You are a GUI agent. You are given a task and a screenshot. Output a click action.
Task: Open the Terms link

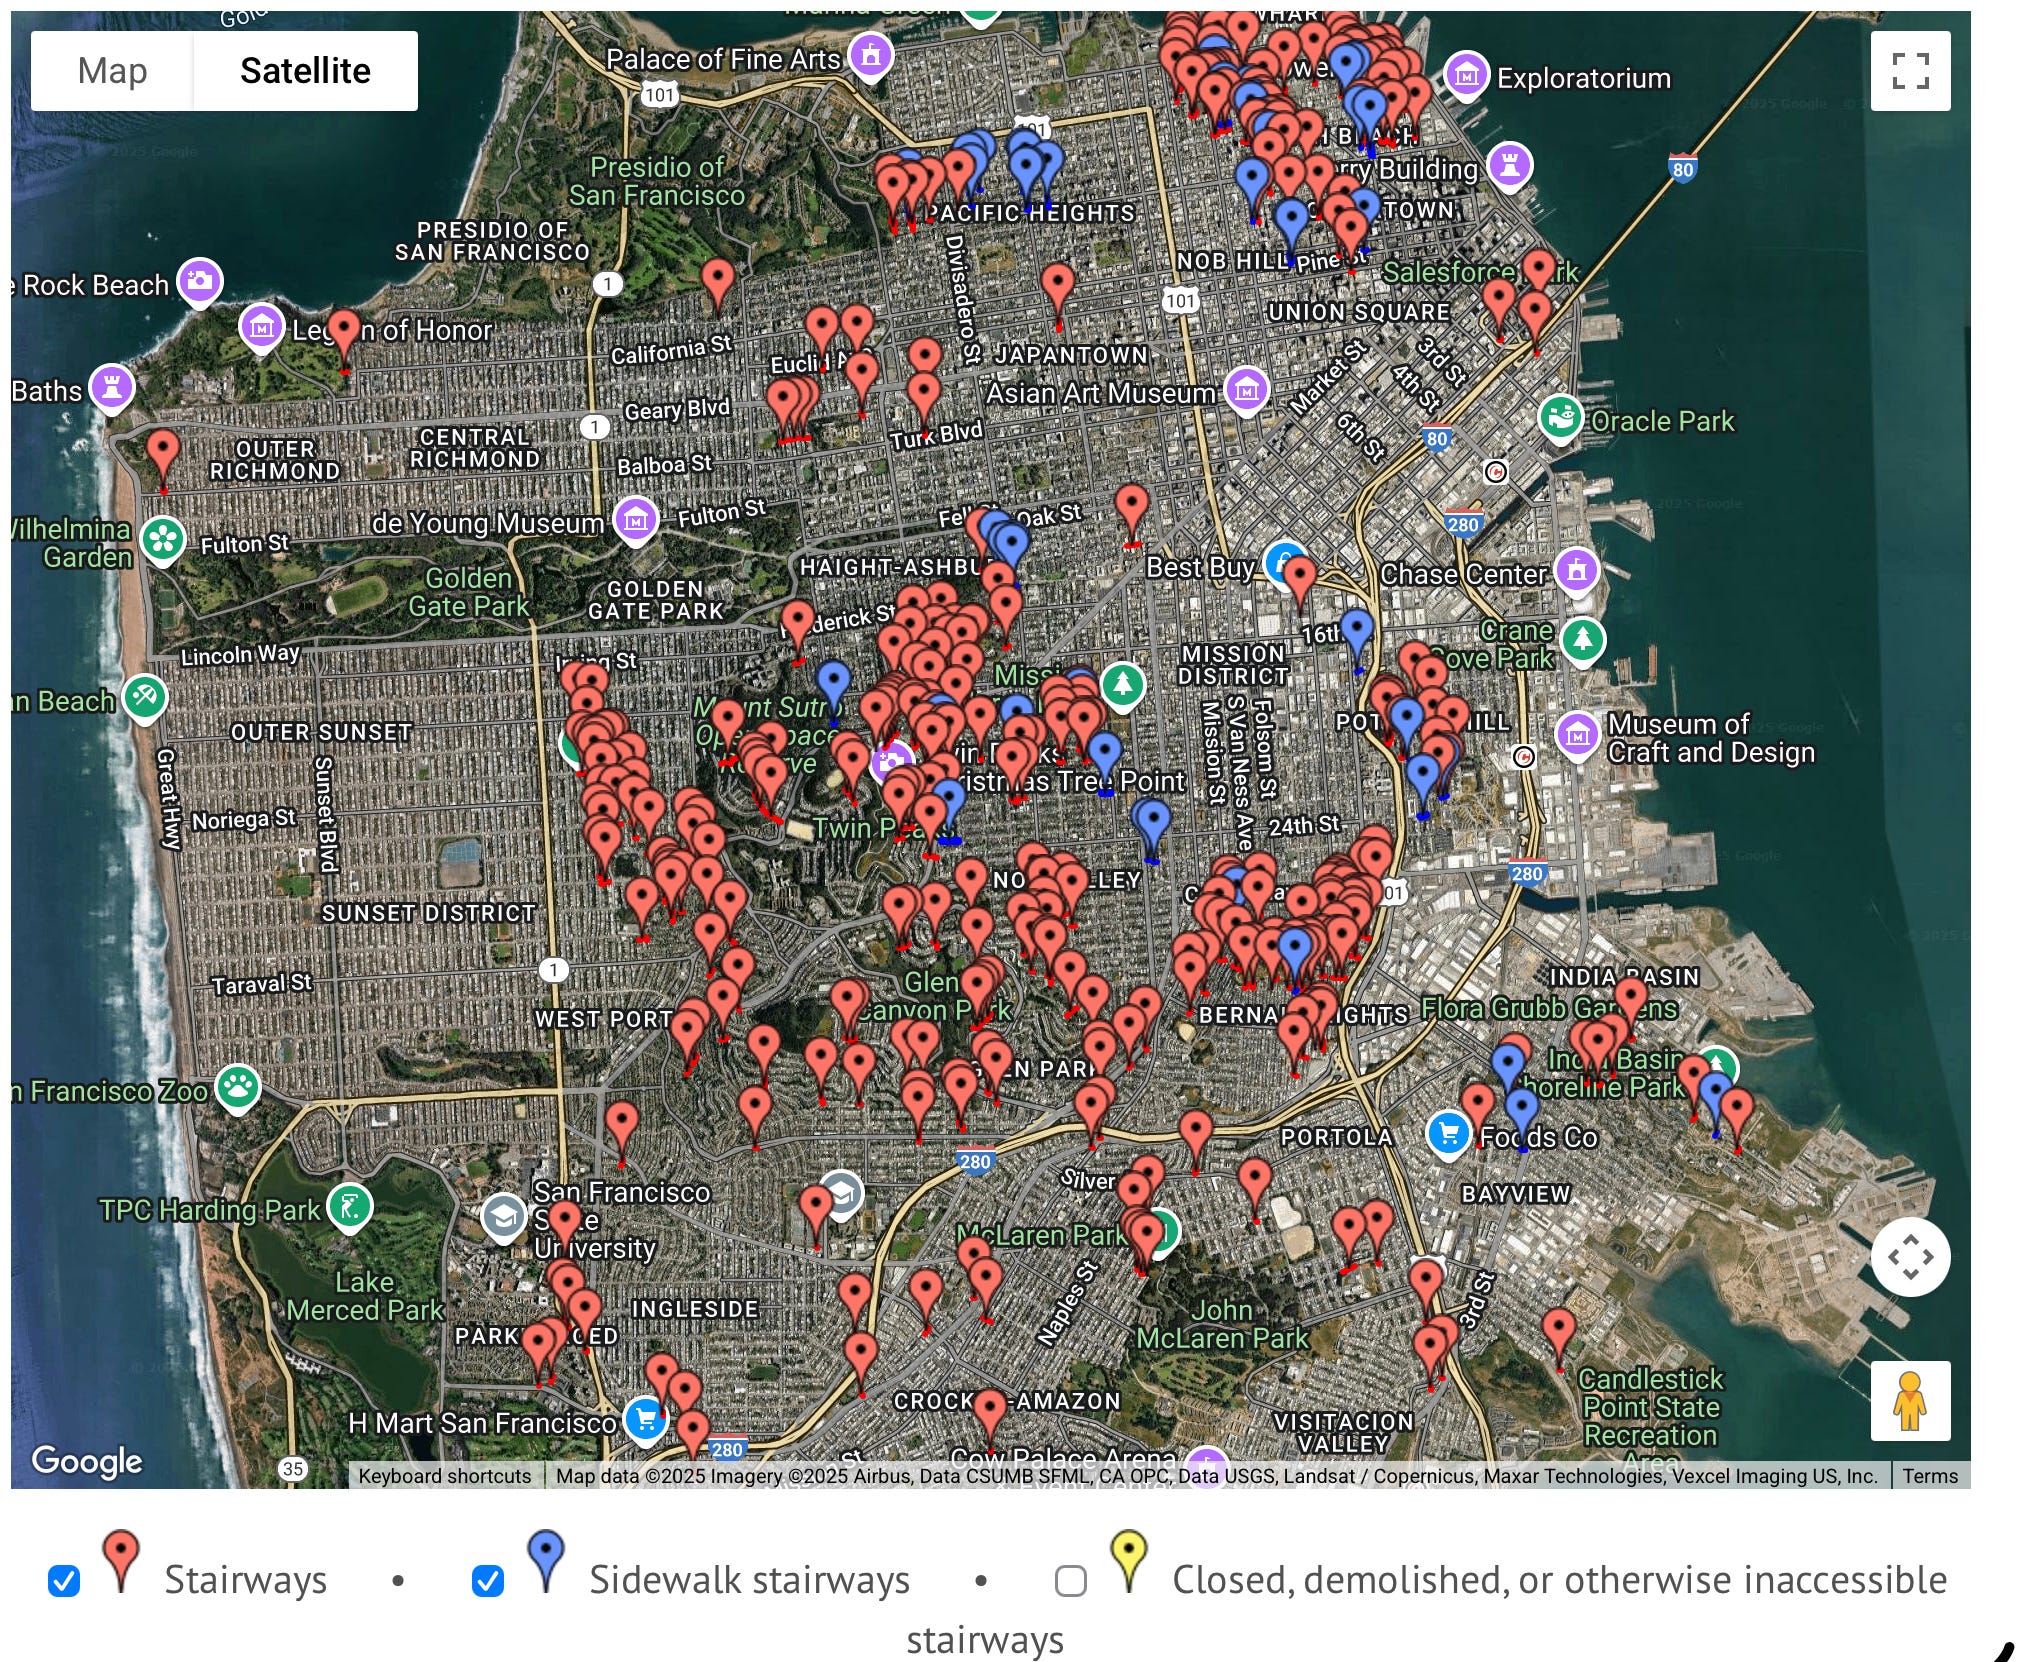1929,1476
